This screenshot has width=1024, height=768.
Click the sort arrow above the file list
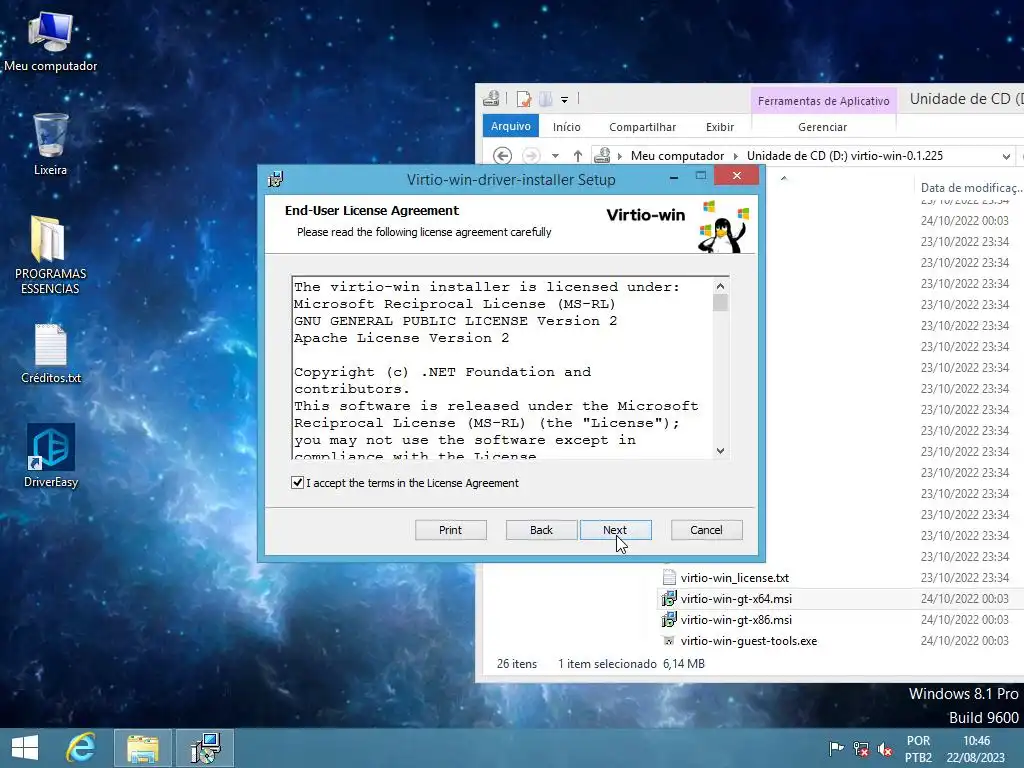click(x=784, y=178)
